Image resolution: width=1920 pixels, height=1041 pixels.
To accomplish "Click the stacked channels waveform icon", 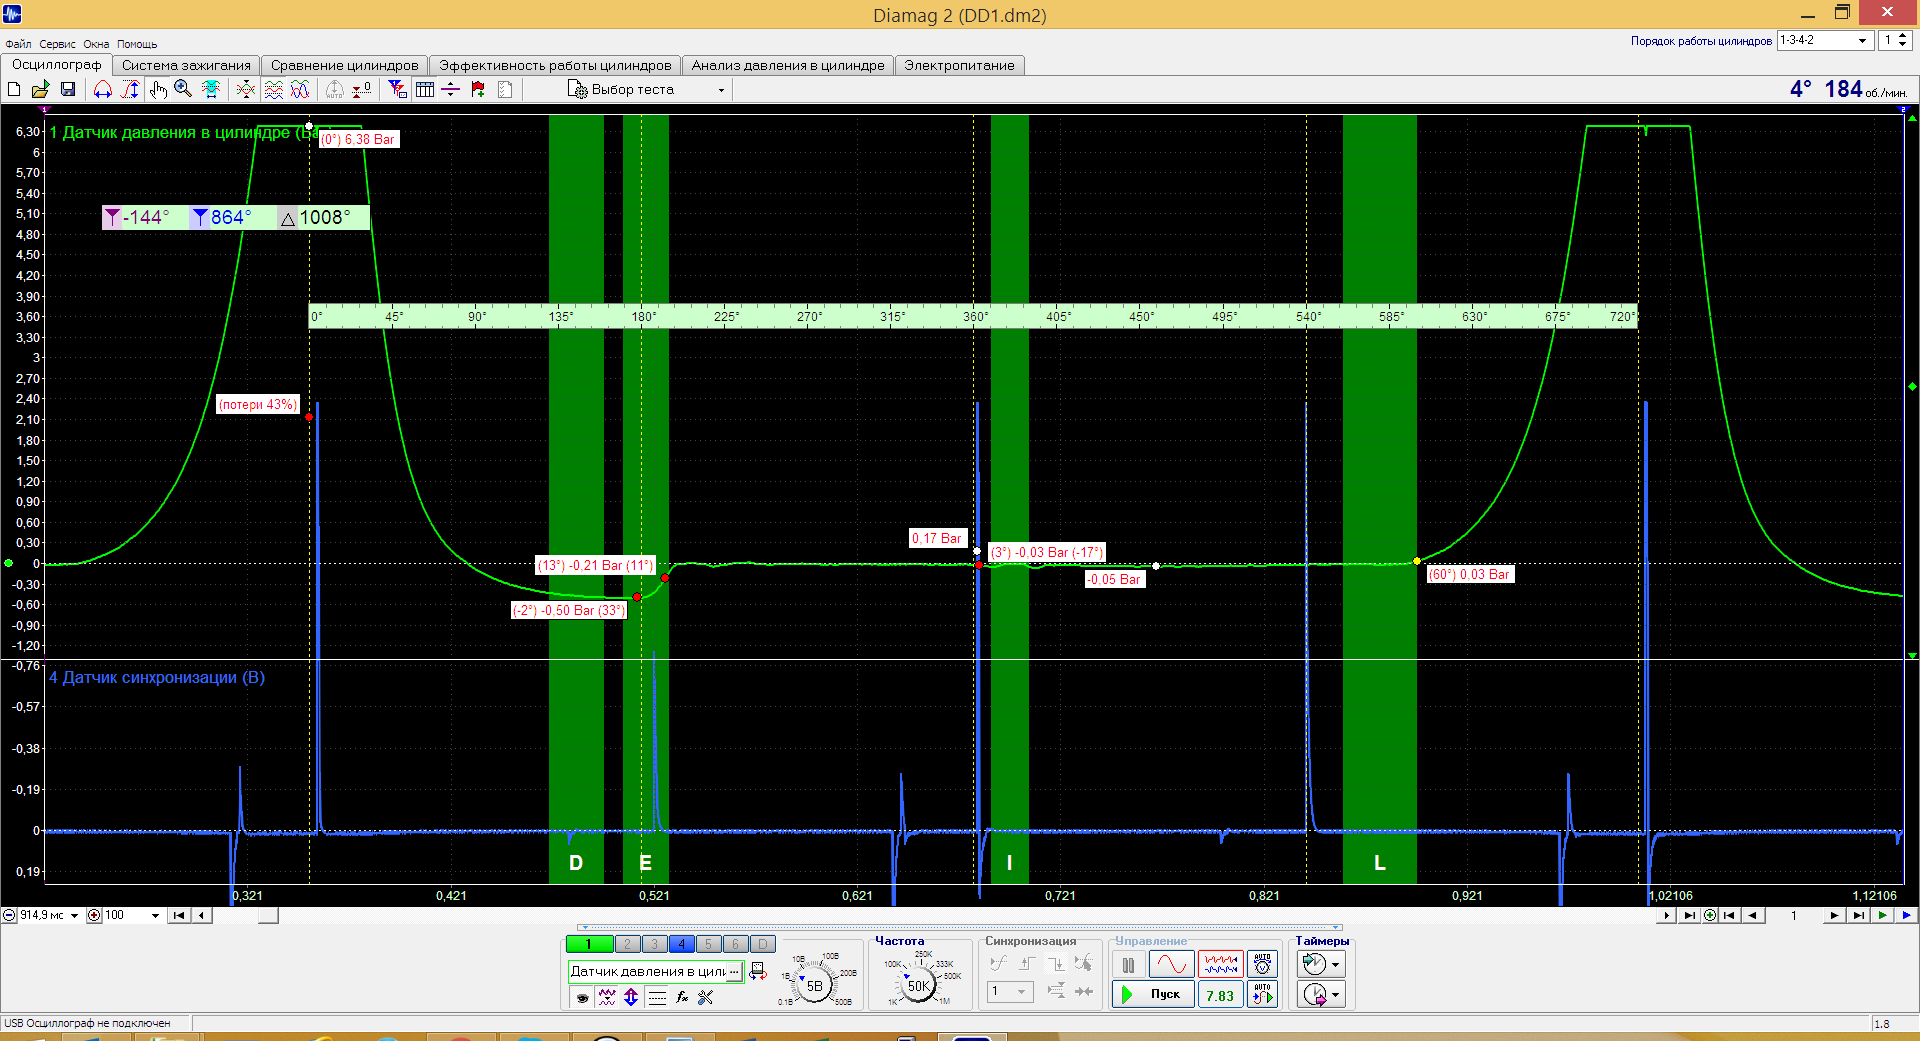I will coord(273,89).
